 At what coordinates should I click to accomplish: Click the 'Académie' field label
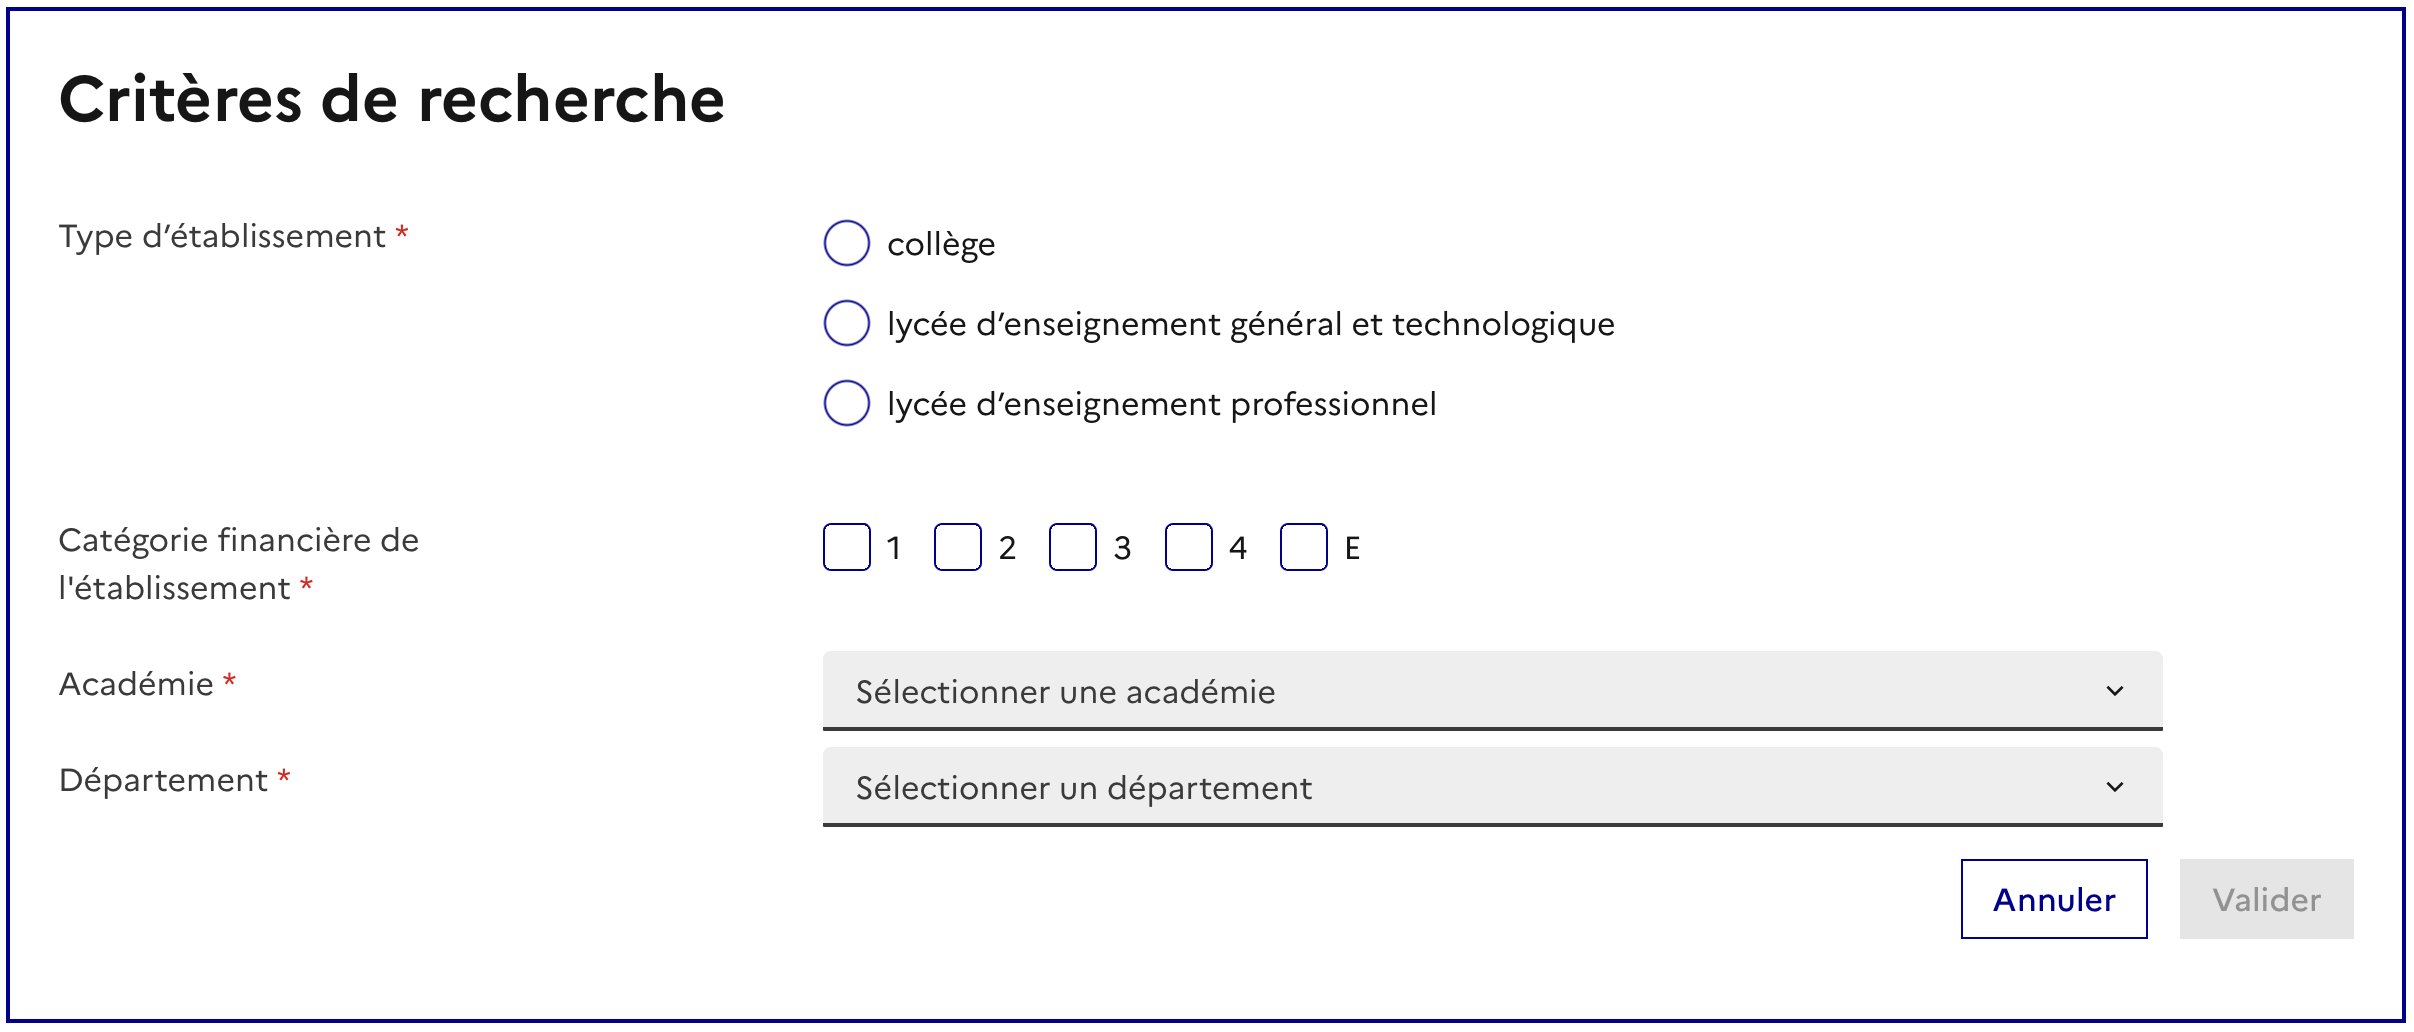coord(136,684)
